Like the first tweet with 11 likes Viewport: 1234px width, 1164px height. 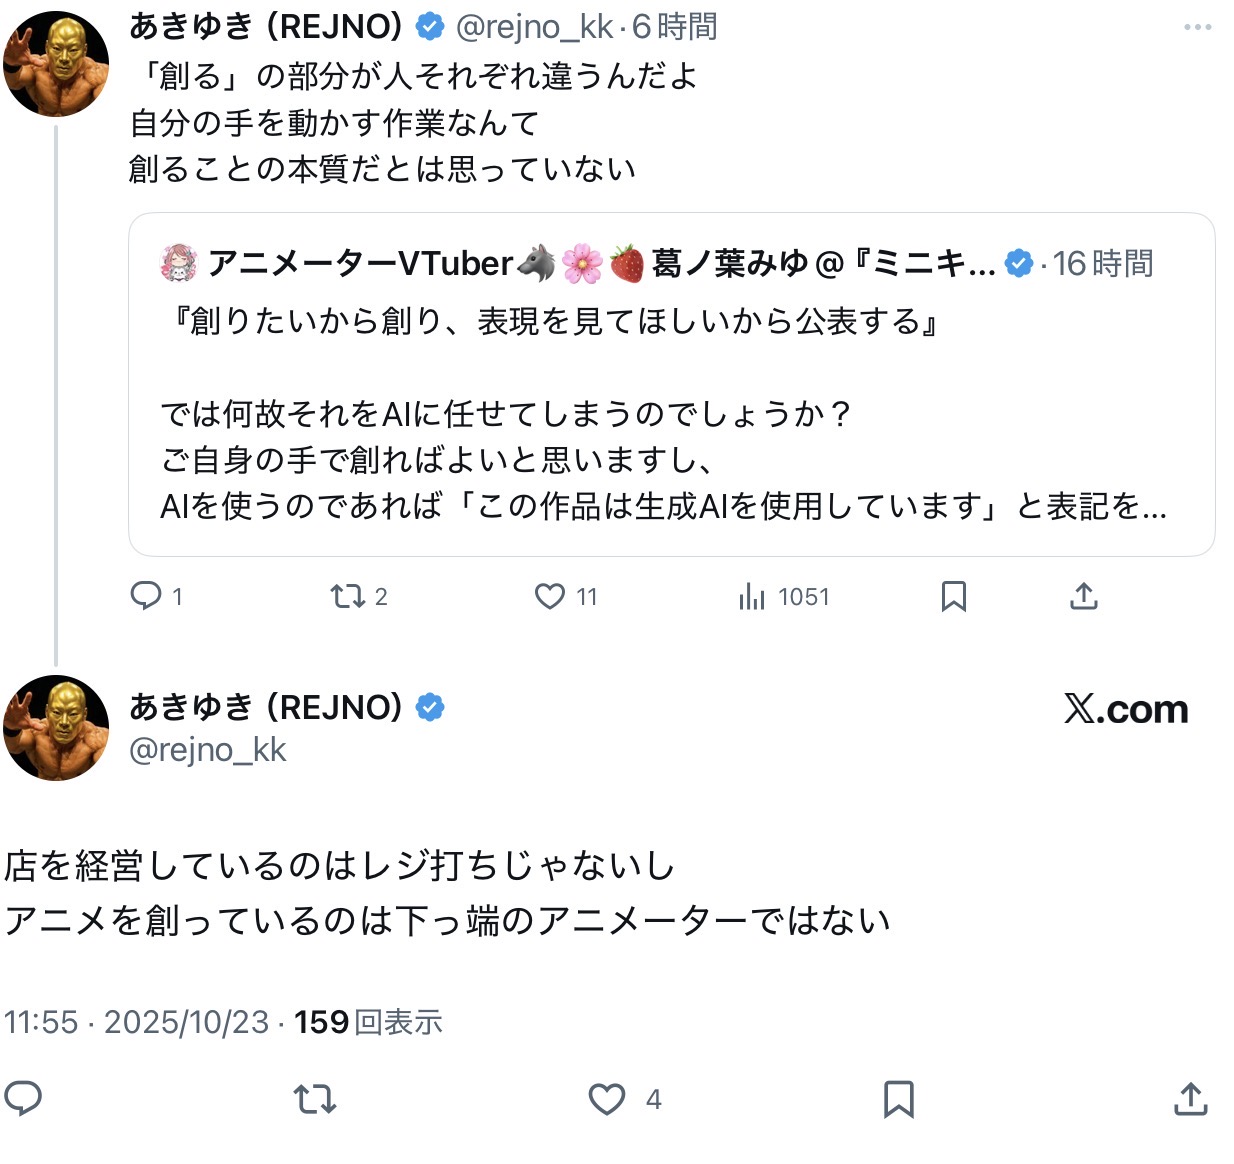click(550, 596)
